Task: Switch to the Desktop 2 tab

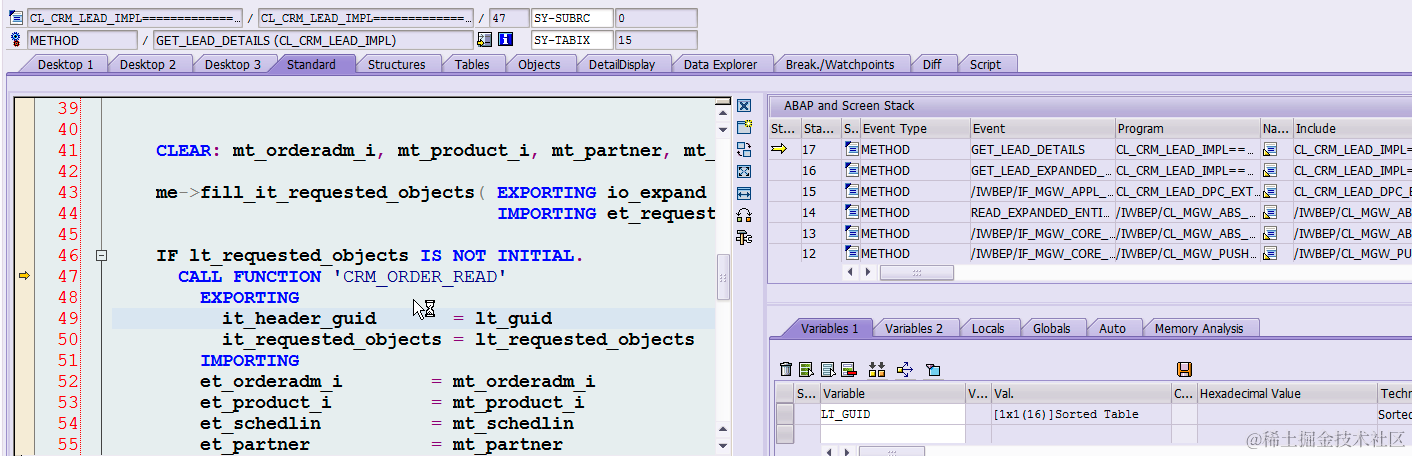Action: tap(148, 64)
